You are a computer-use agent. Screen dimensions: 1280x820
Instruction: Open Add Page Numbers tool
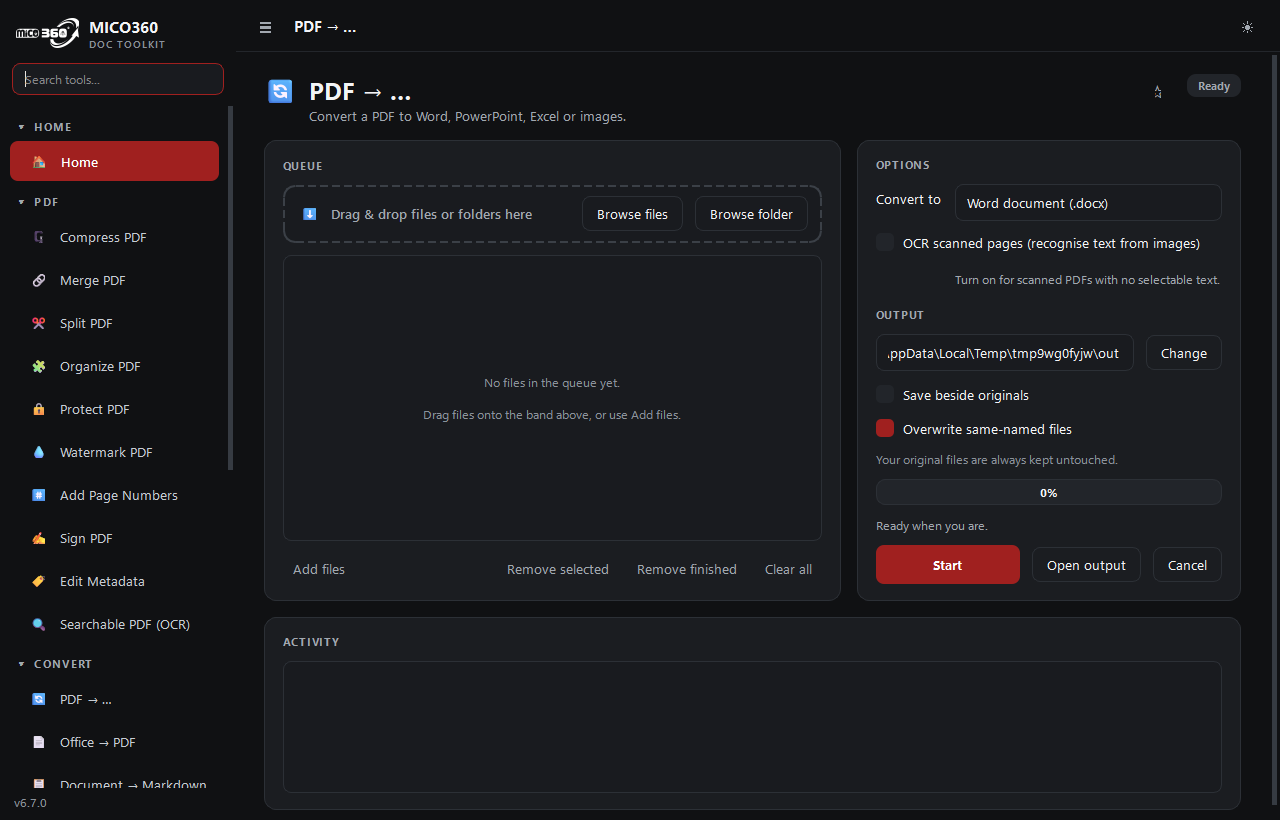pyautogui.click(x=114, y=495)
